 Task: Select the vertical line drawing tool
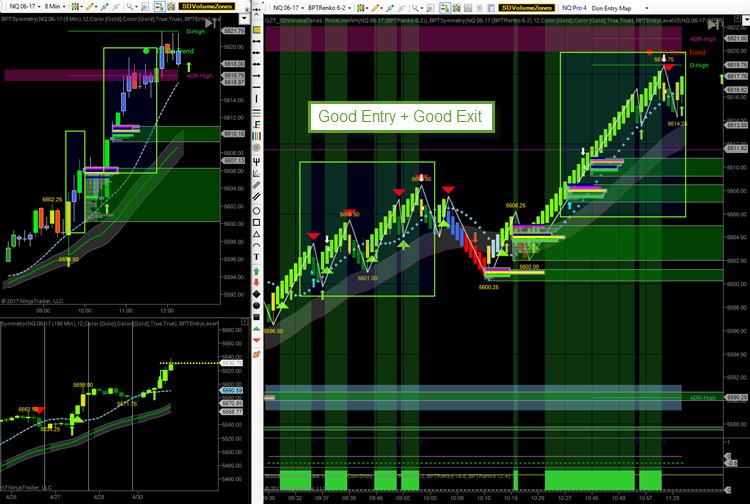(x=256, y=99)
